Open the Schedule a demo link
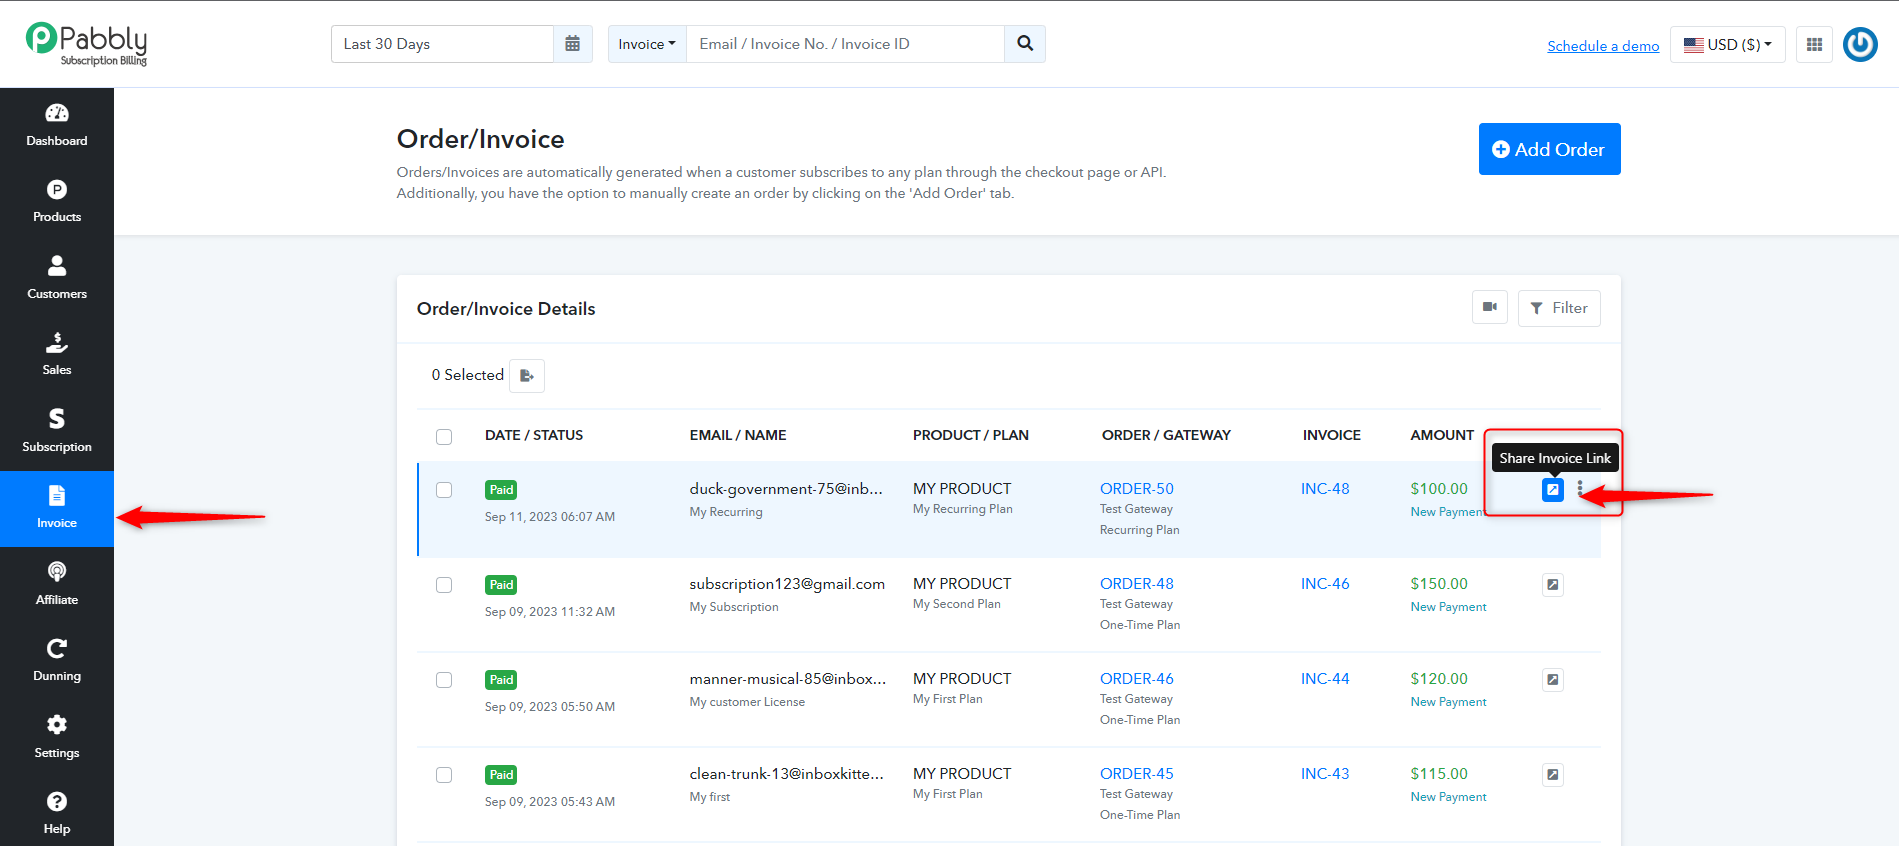Screen dimensions: 1899x846 pyautogui.click(x=1603, y=46)
